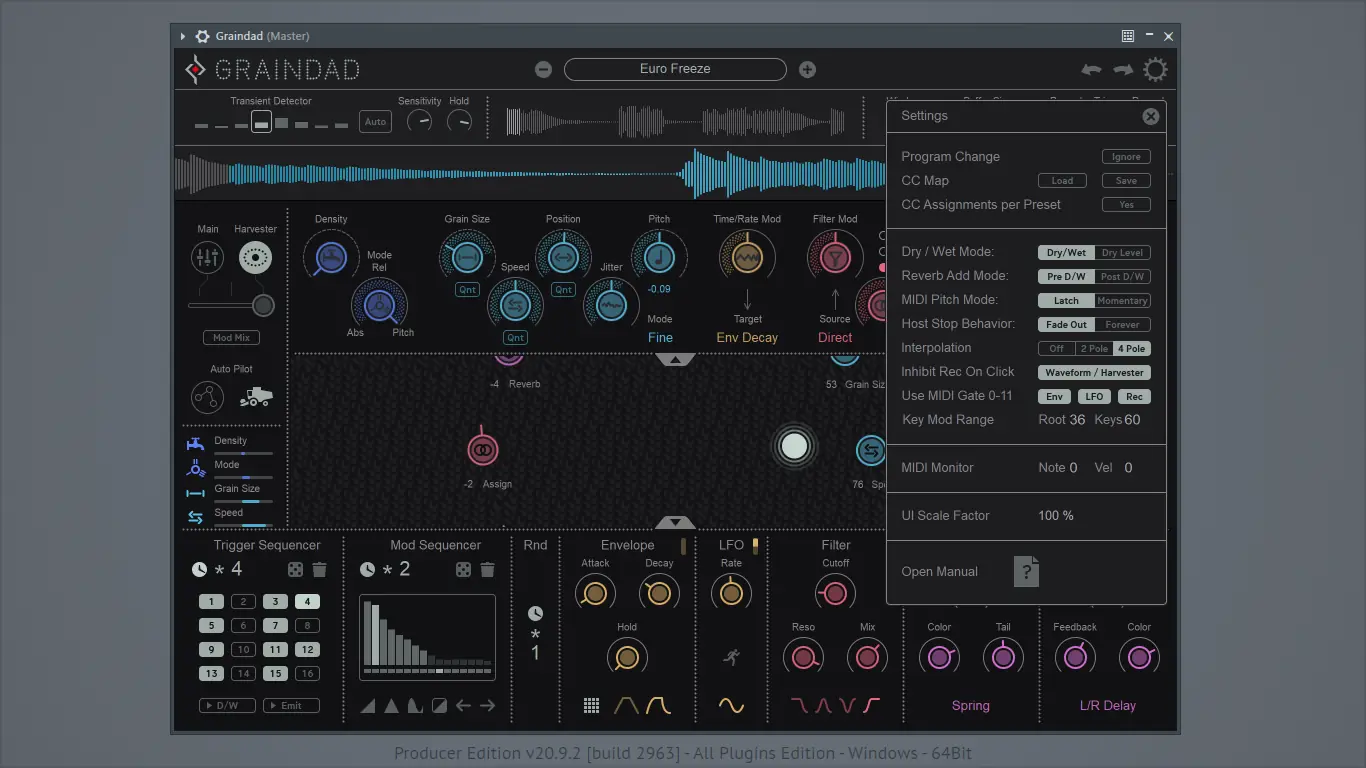Toggle the Transient Detector Auto button
This screenshot has width=1366, height=768.
(x=375, y=122)
